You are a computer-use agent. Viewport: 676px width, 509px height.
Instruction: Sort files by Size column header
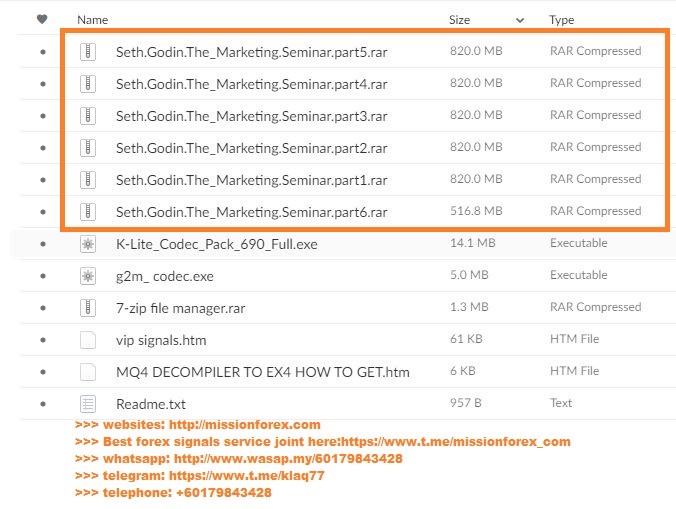[459, 20]
